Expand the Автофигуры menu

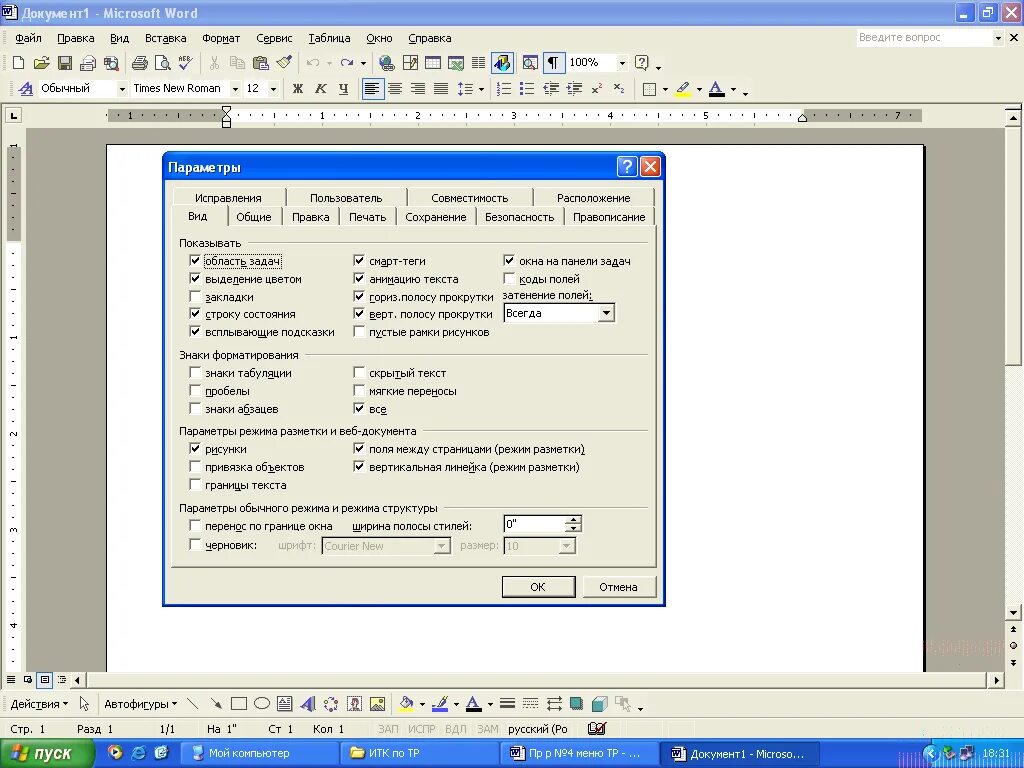tap(140, 703)
